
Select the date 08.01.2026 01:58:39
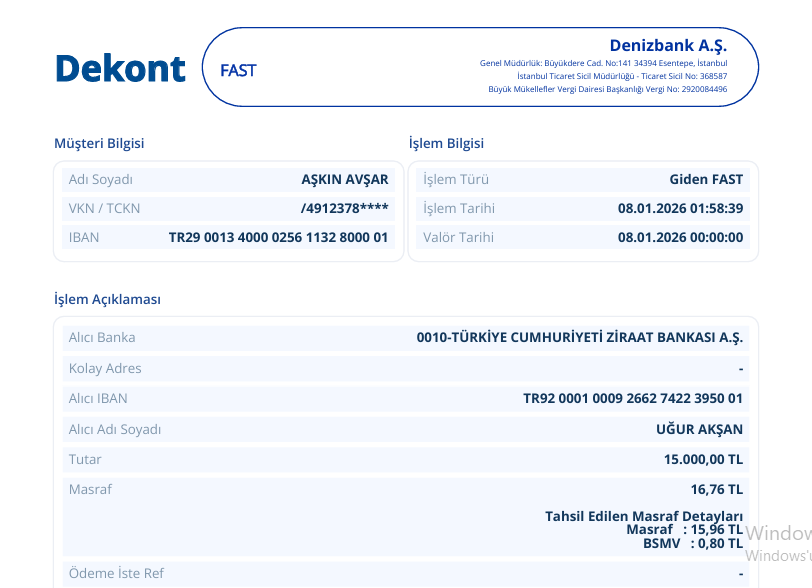click(680, 208)
